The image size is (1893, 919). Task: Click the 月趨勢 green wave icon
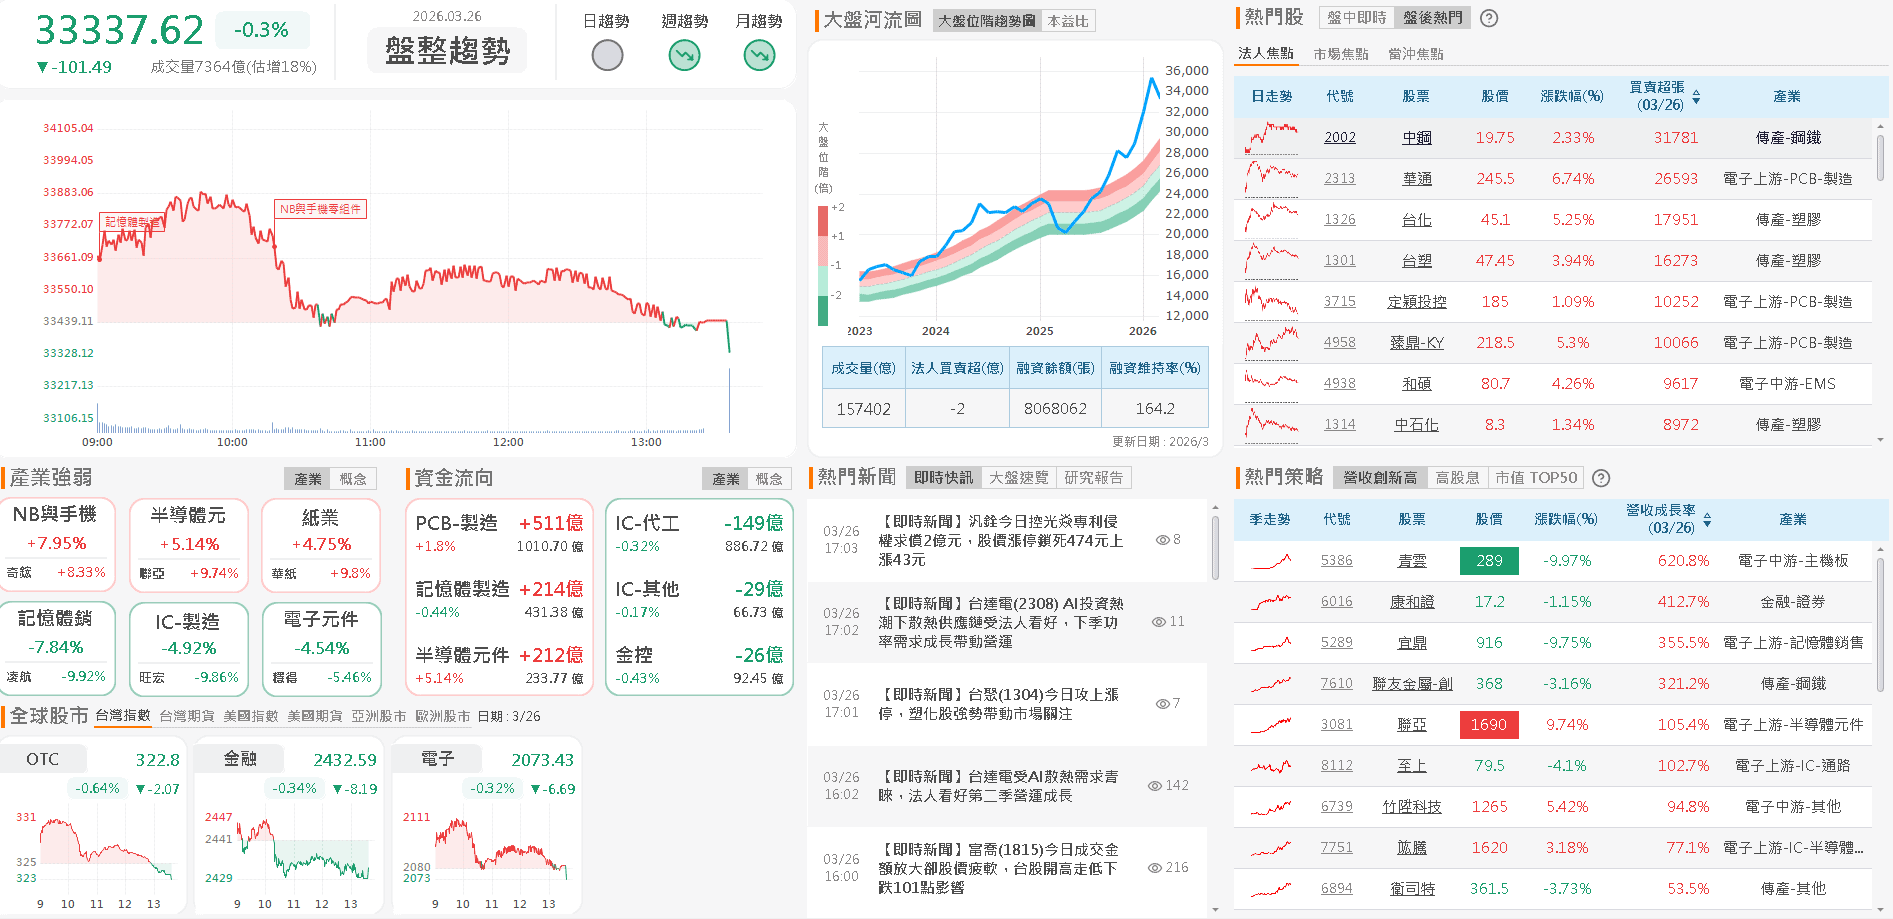760,55
